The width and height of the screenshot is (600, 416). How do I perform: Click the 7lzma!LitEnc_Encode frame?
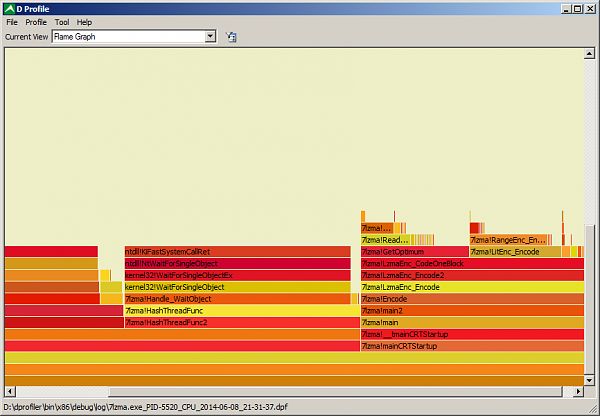point(515,252)
